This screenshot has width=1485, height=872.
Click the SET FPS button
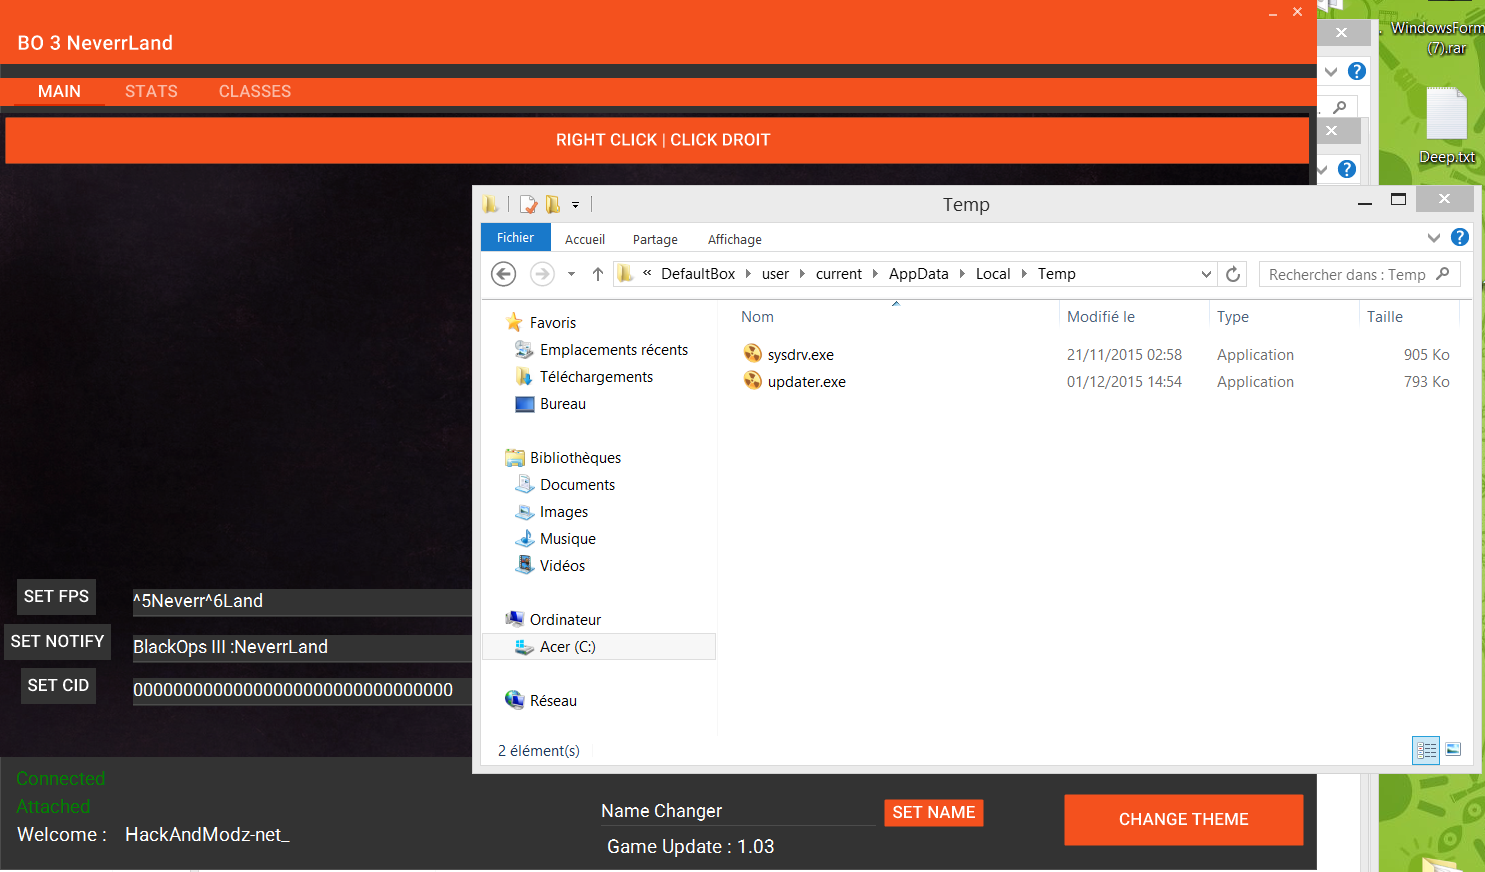click(56, 597)
